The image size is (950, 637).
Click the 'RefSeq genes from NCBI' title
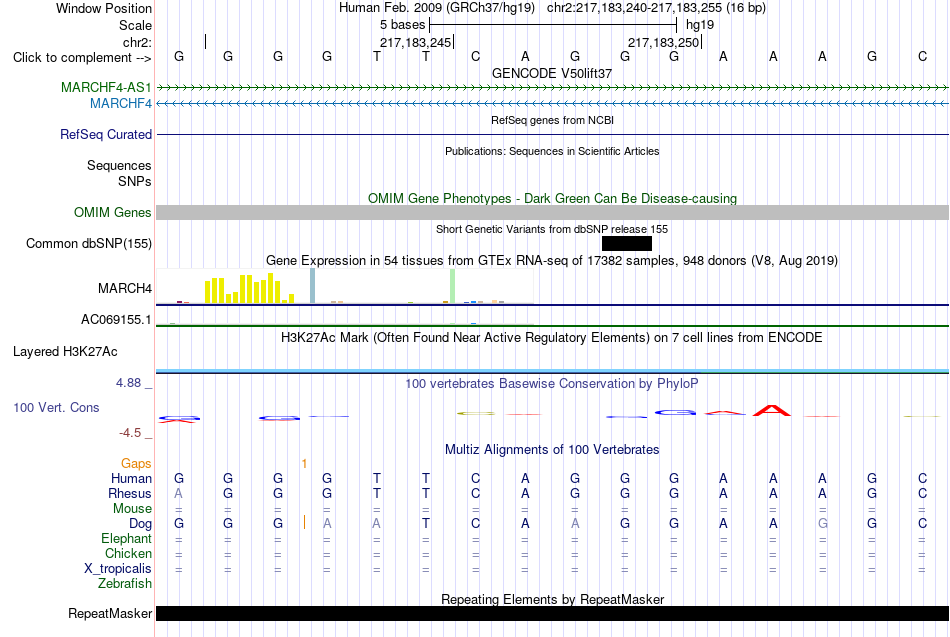click(552, 120)
